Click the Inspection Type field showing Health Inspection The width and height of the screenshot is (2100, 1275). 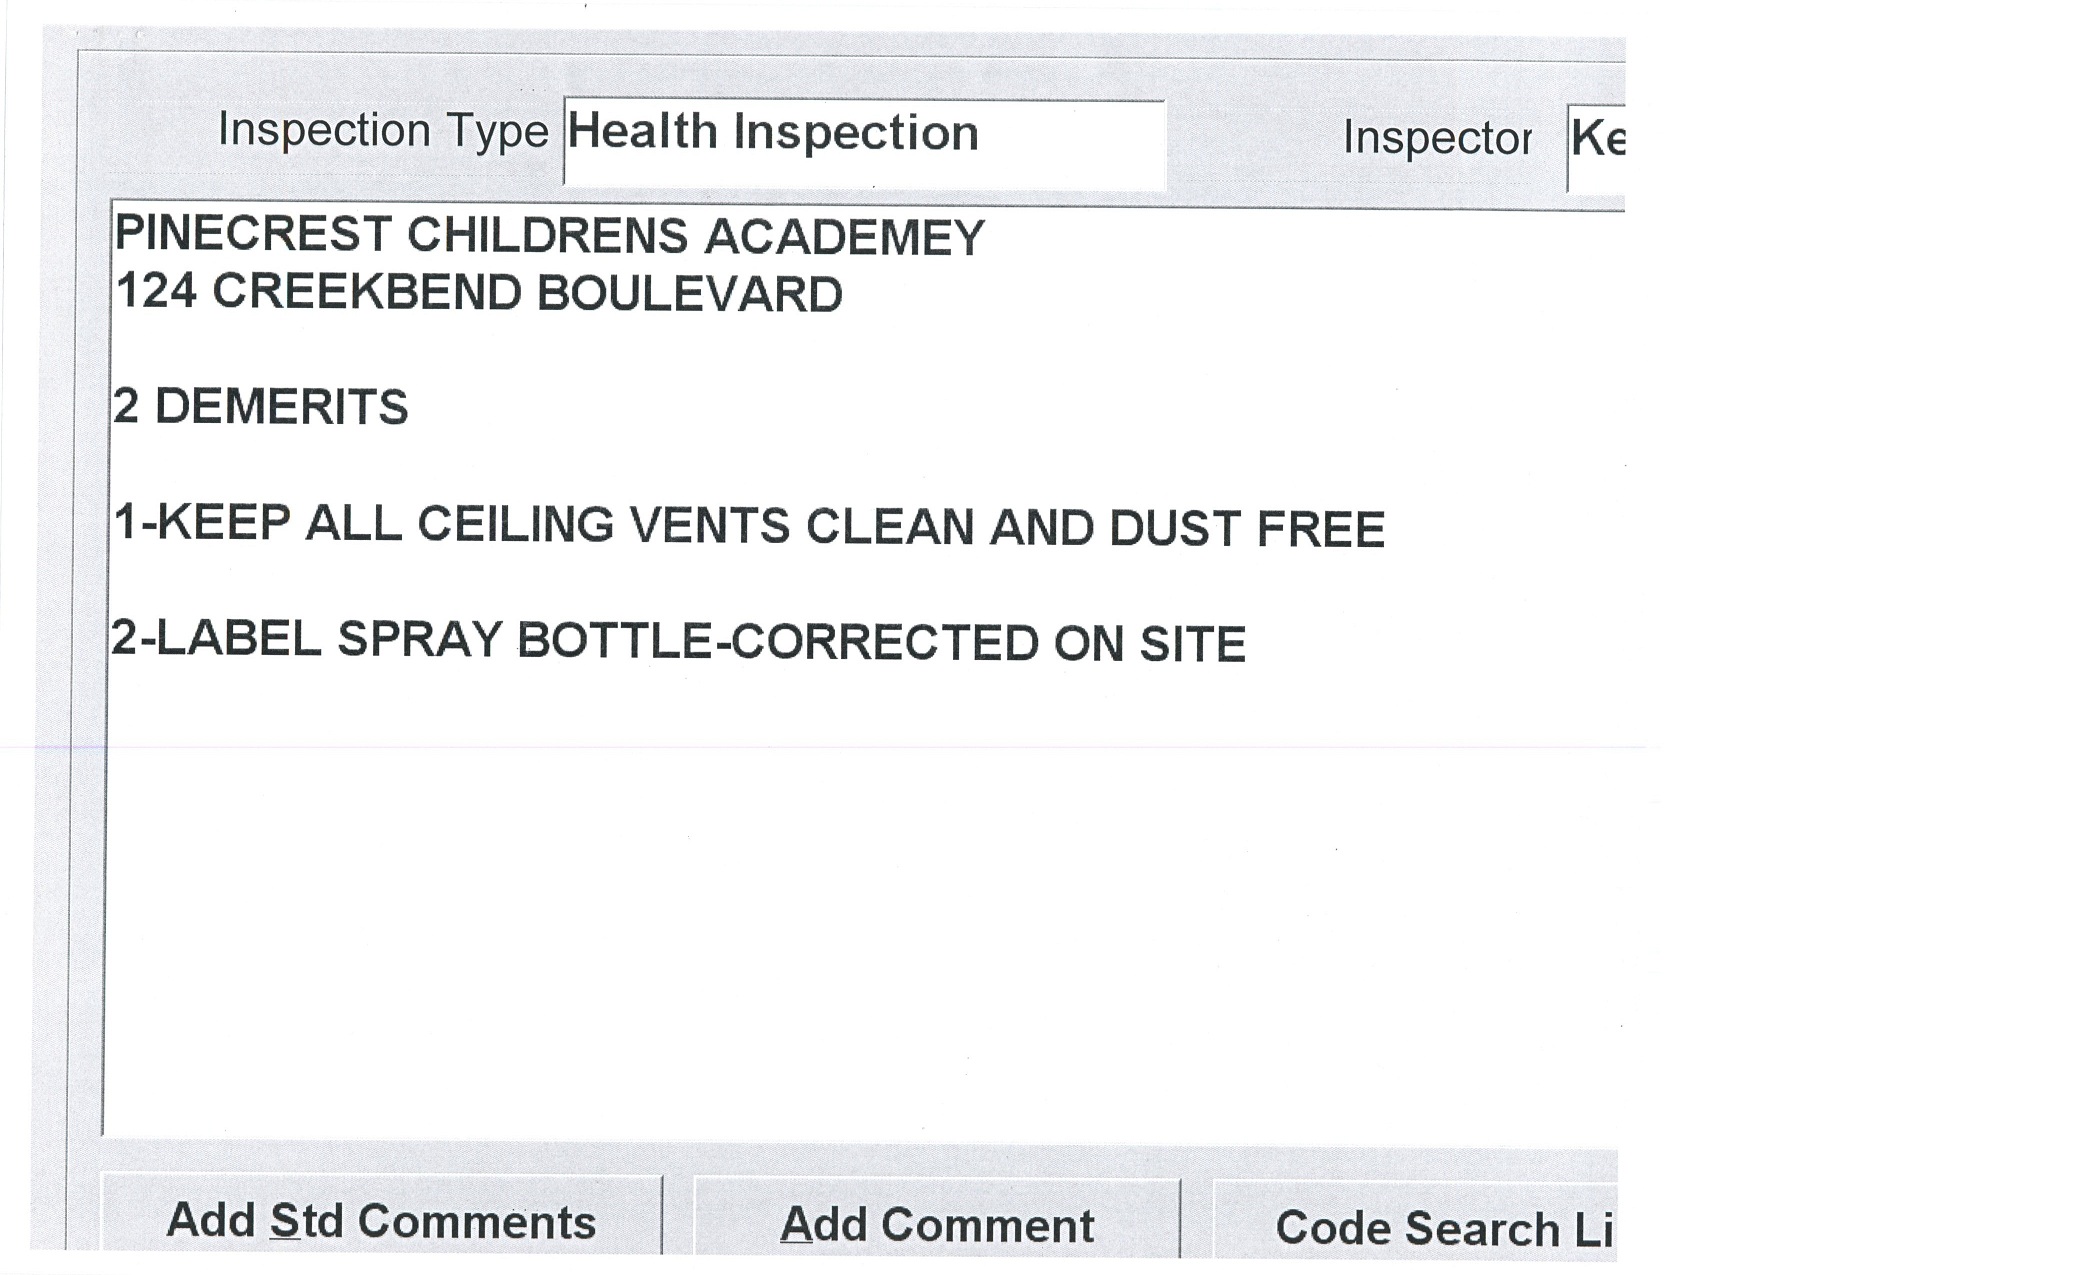coord(864,141)
